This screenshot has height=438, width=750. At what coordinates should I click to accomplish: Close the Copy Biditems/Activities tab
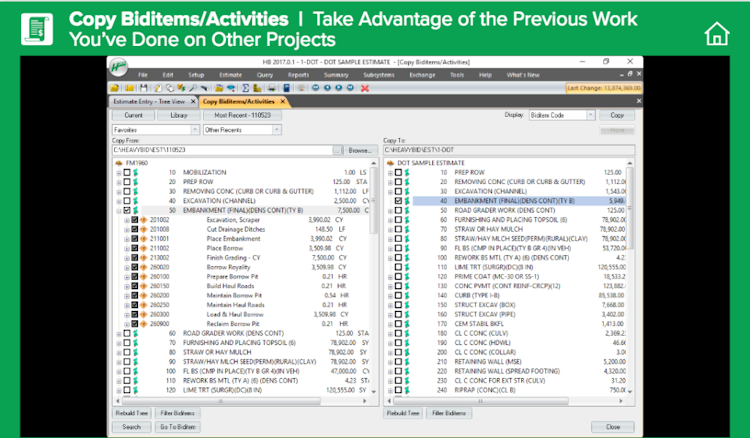[283, 101]
